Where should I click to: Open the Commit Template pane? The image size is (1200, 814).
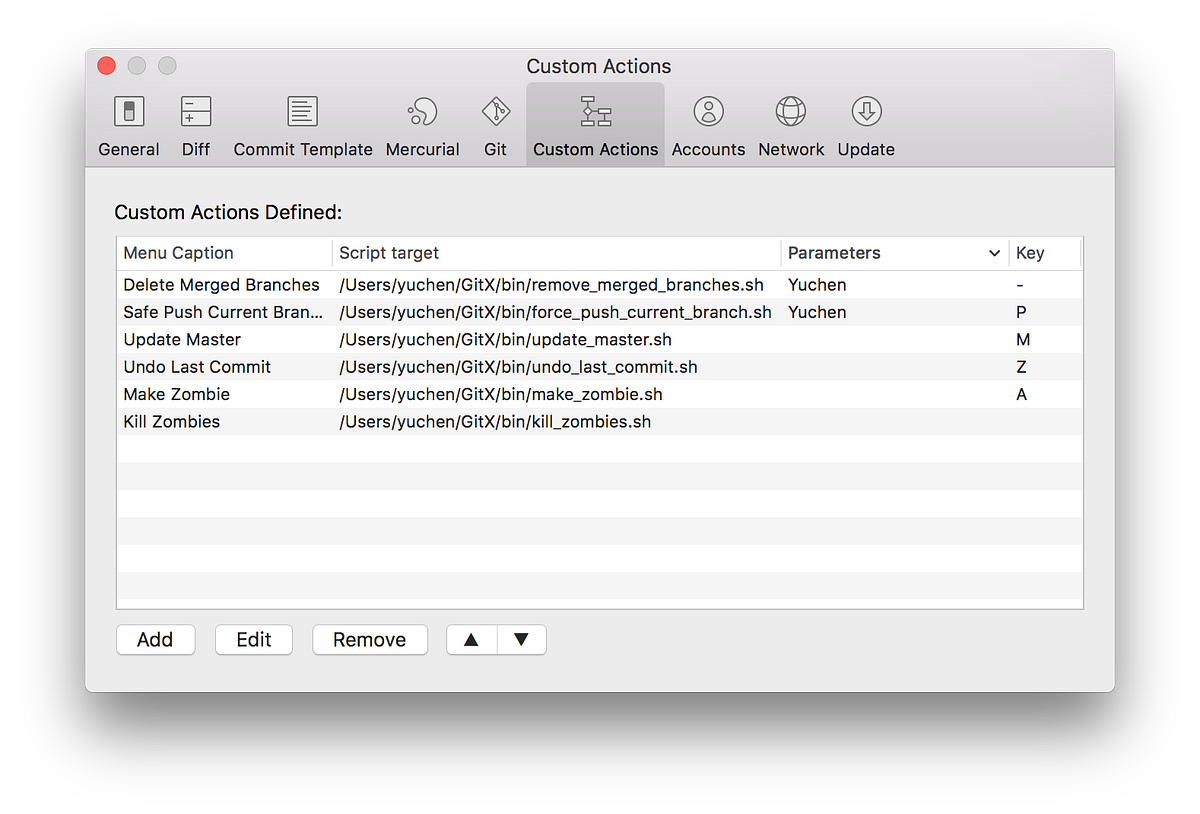[x=302, y=124]
